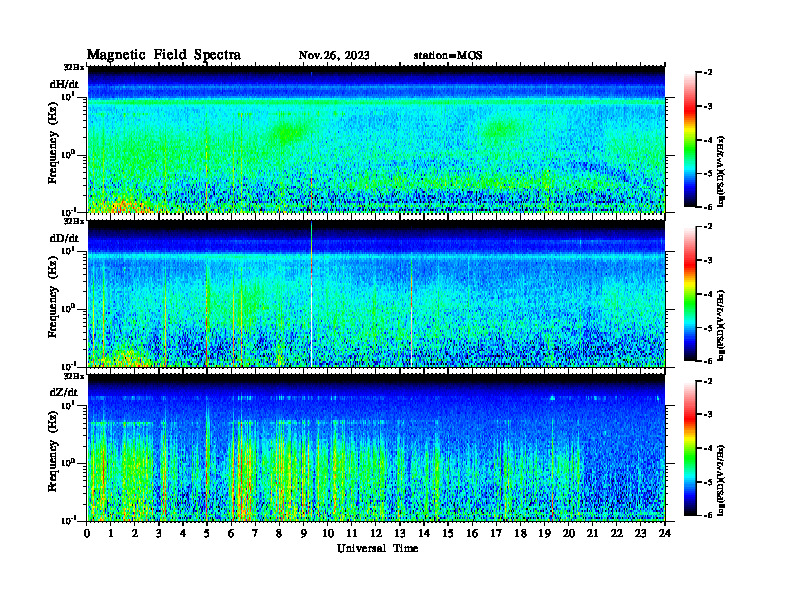792x612 pixels.
Task: Click hour 19 tick label on time axis
Action: click(x=544, y=534)
